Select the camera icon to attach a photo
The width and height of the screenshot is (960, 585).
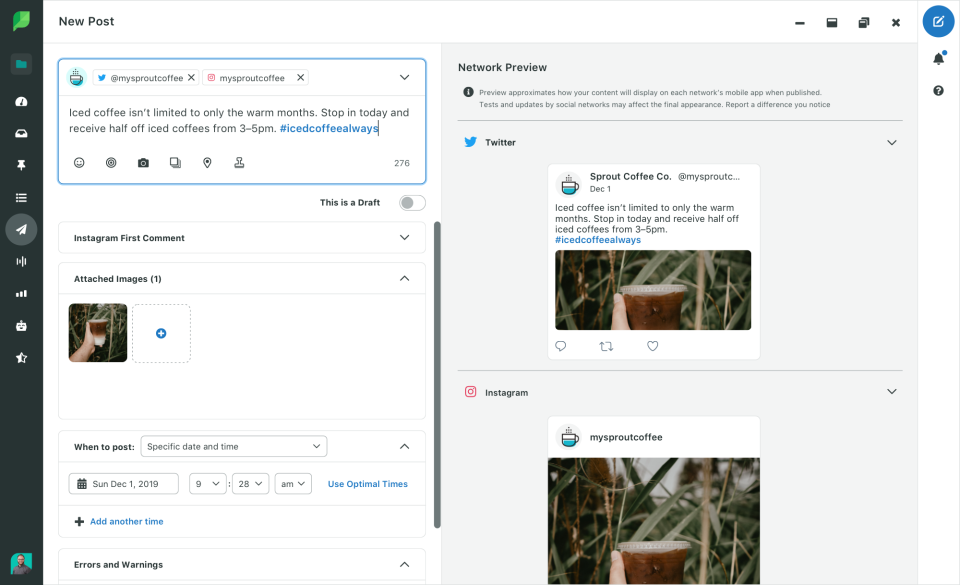tap(143, 162)
